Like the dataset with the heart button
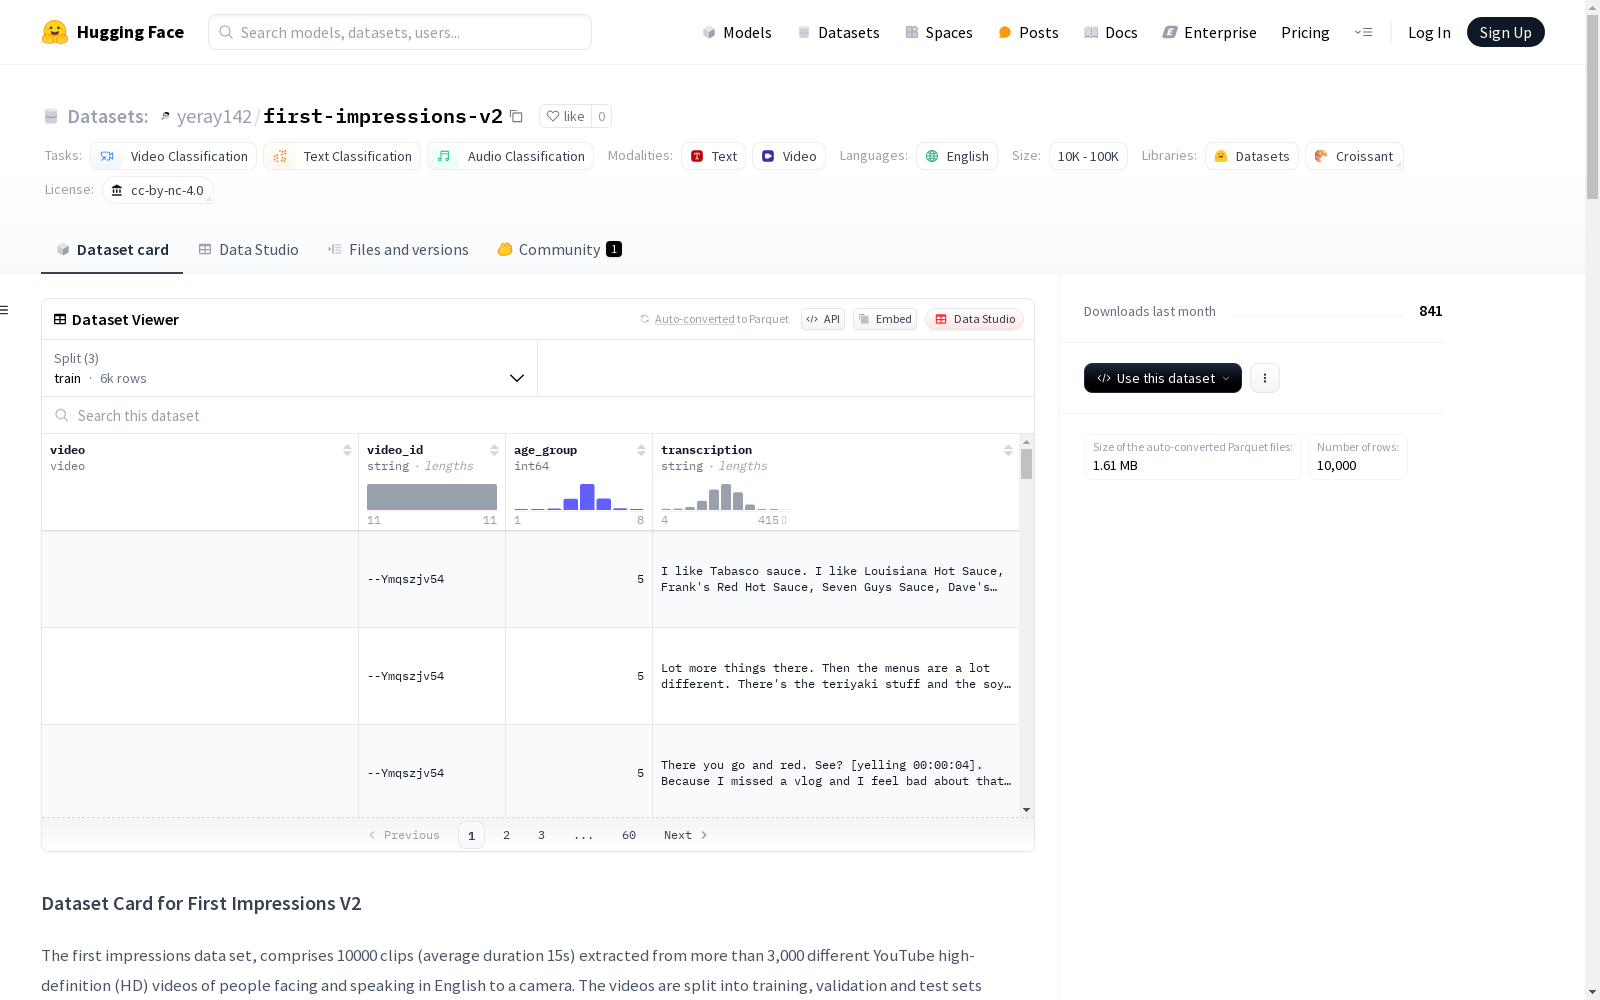The image size is (1600, 1000). click(565, 116)
